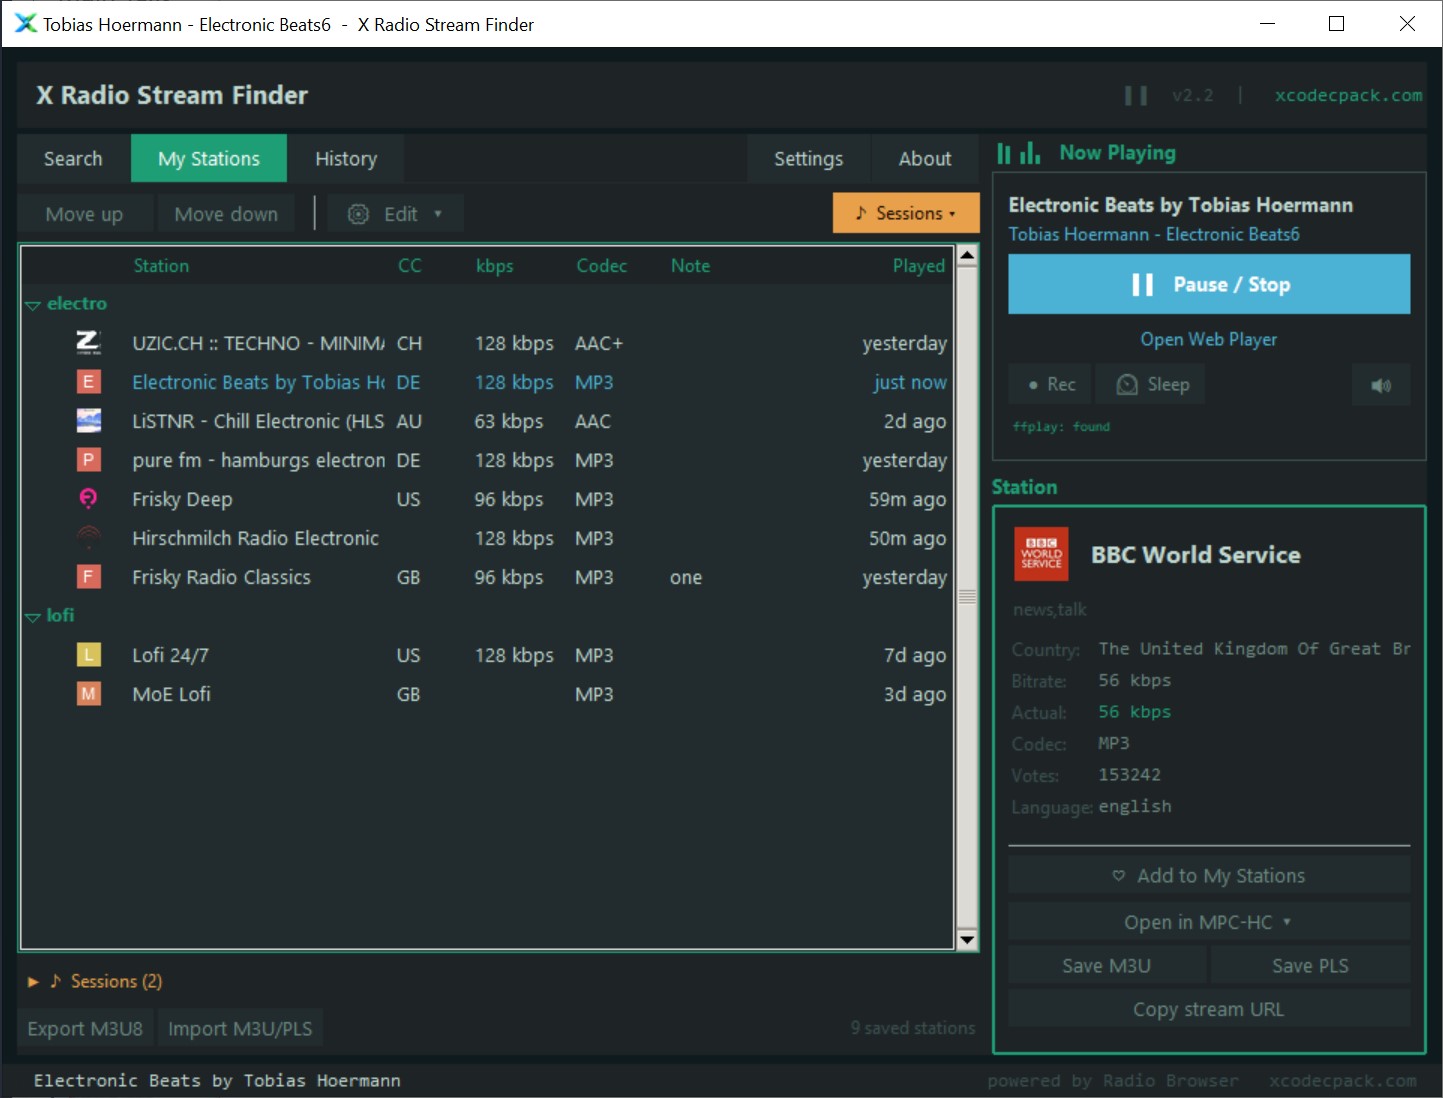
Task: Open the Edit dropdown menu
Action: (x=395, y=214)
